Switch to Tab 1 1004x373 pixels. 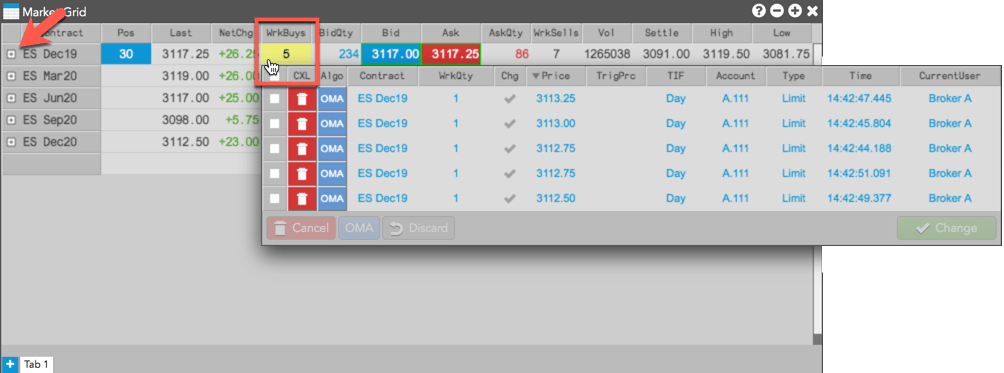[36, 365]
